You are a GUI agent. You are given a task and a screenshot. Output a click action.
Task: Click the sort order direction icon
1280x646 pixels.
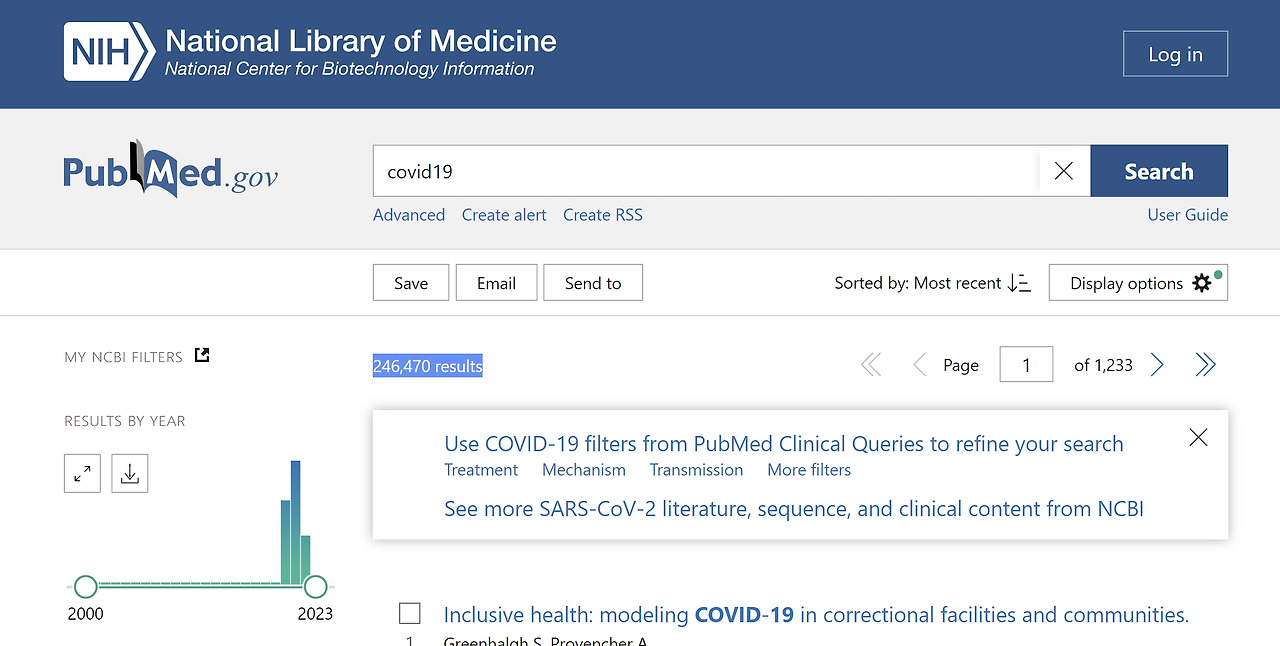click(1019, 283)
